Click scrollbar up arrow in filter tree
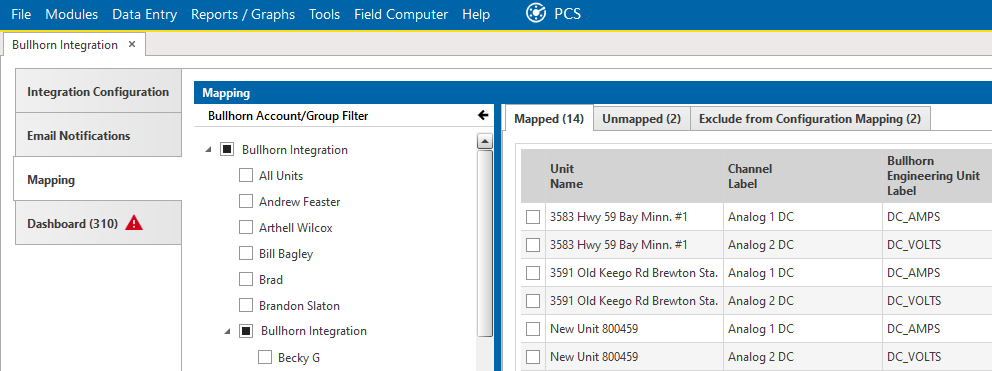This screenshot has width=992, height=371. click(485, 142)
